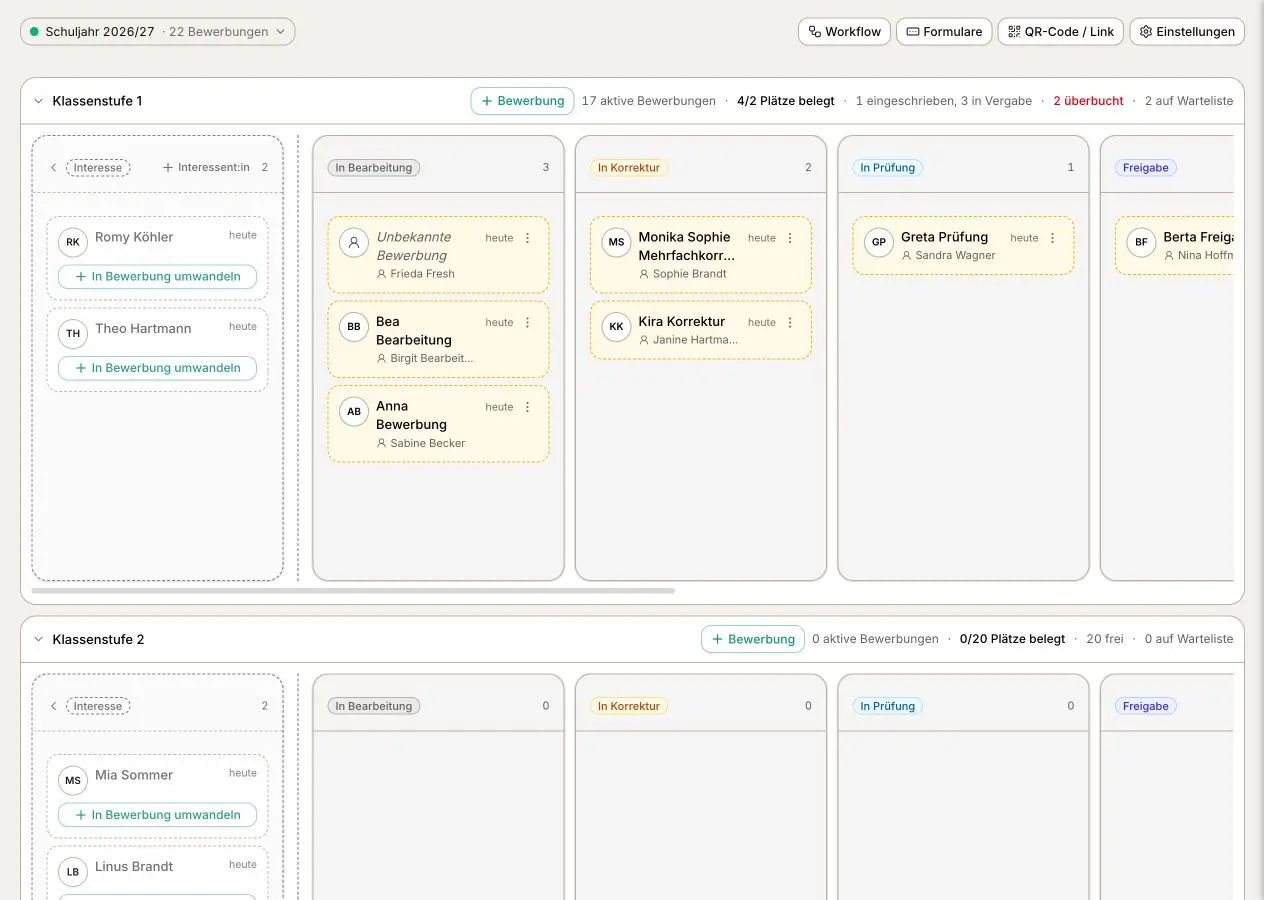Click the placeholder avatar of Unbekannte Bewerbung

[354, 242]
